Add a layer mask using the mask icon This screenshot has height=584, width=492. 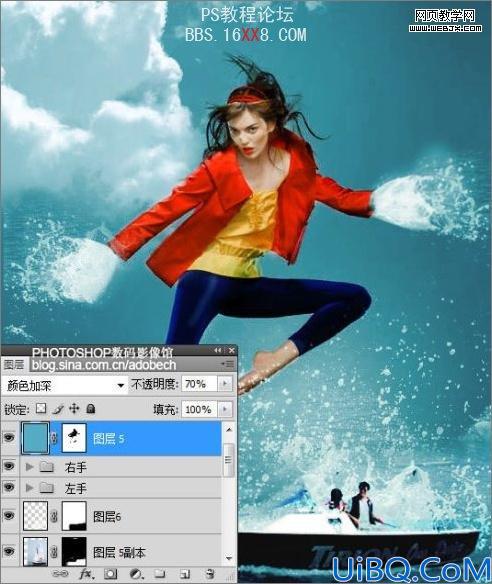(111, 574)
